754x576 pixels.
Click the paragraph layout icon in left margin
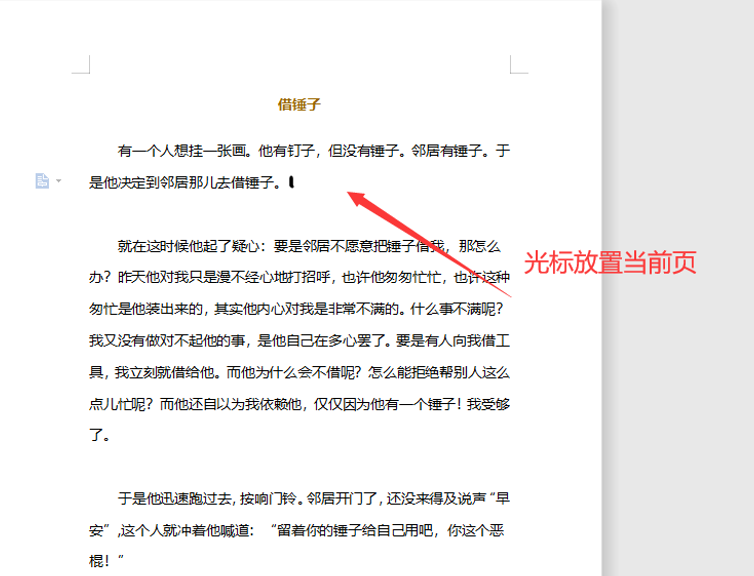click(x=42, y=181)
